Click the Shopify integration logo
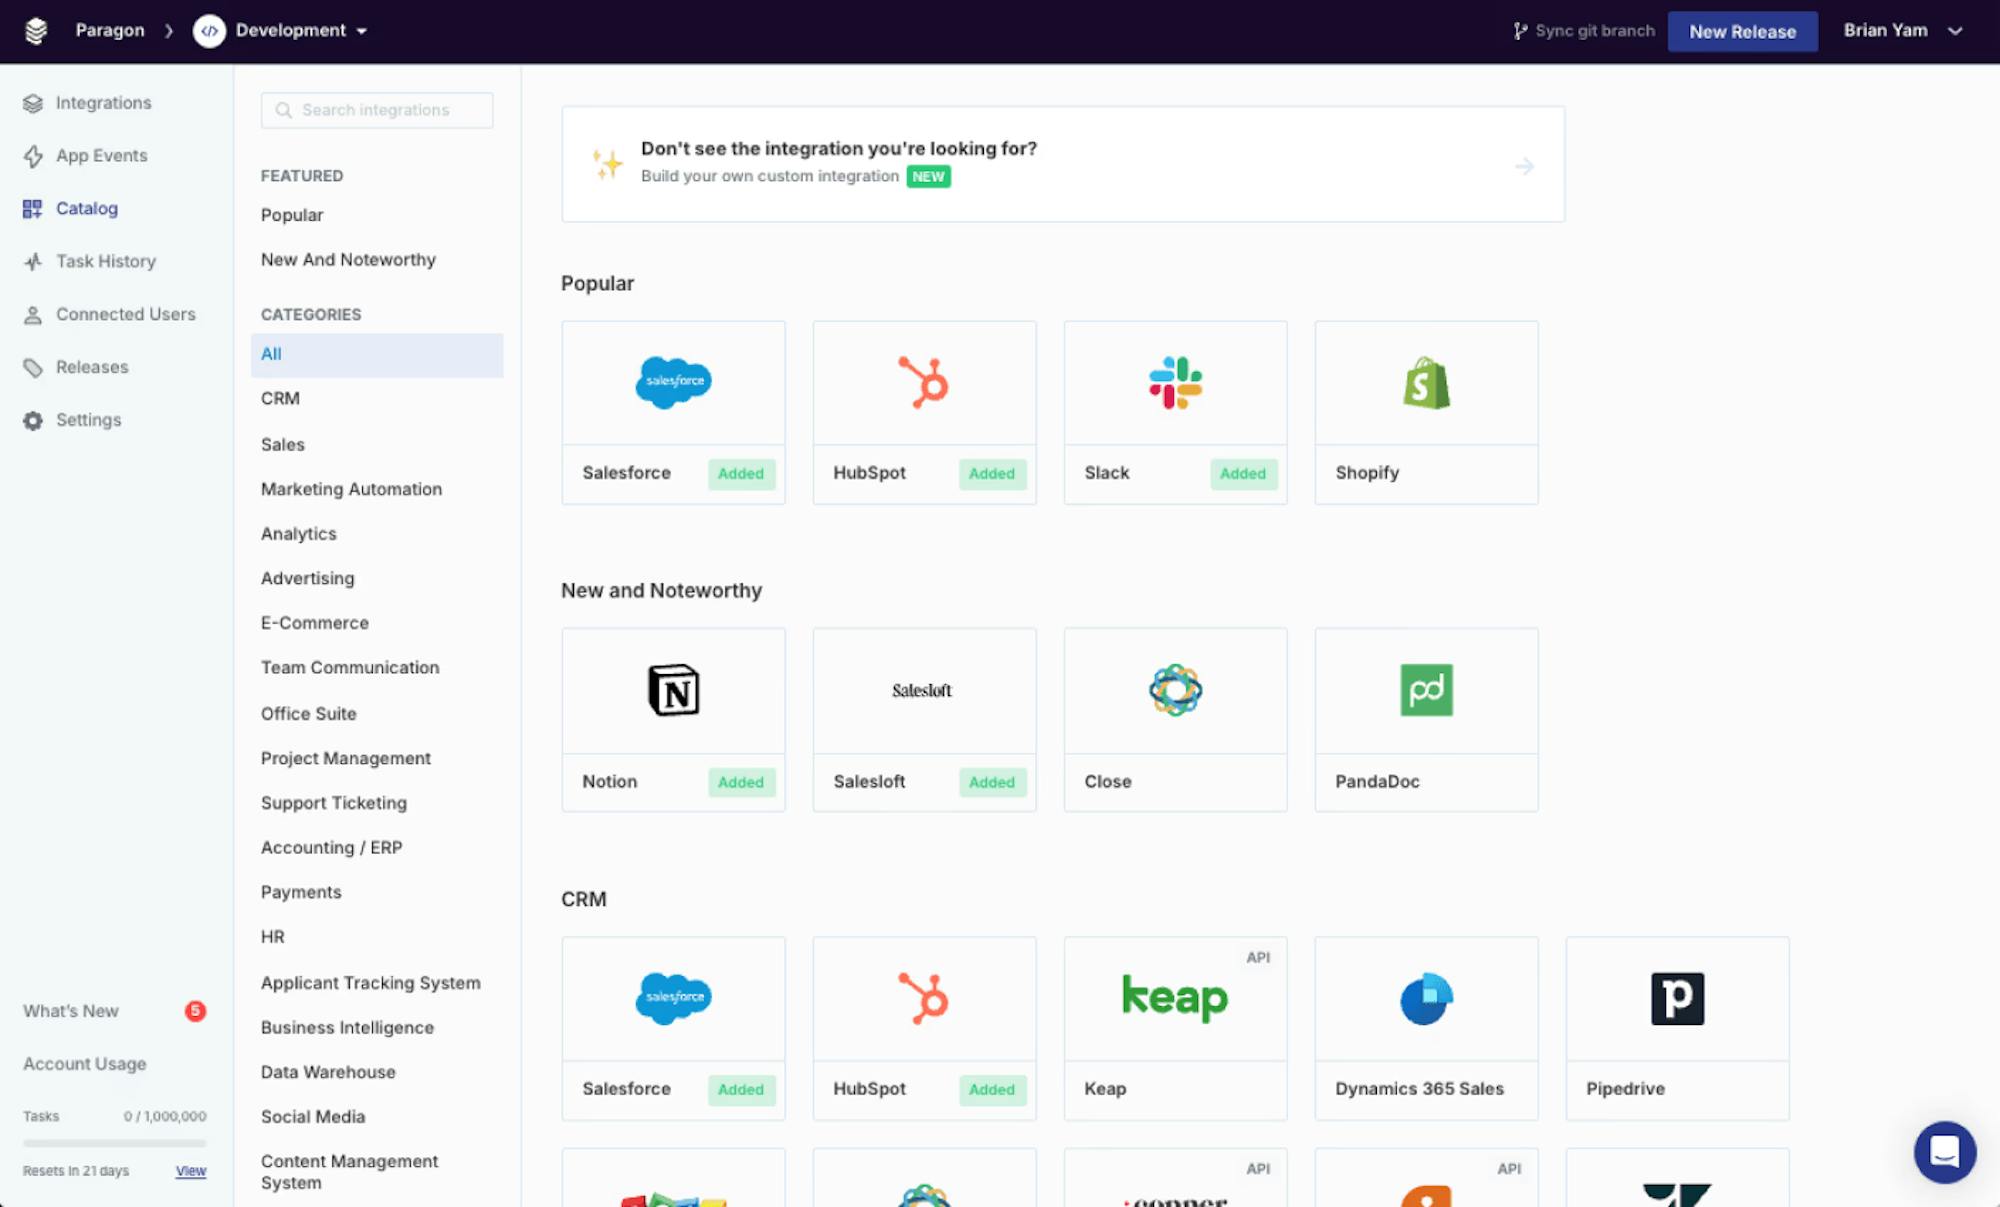The image size is (2000, 1207). pyautogui.click(x=1426, y=383)
